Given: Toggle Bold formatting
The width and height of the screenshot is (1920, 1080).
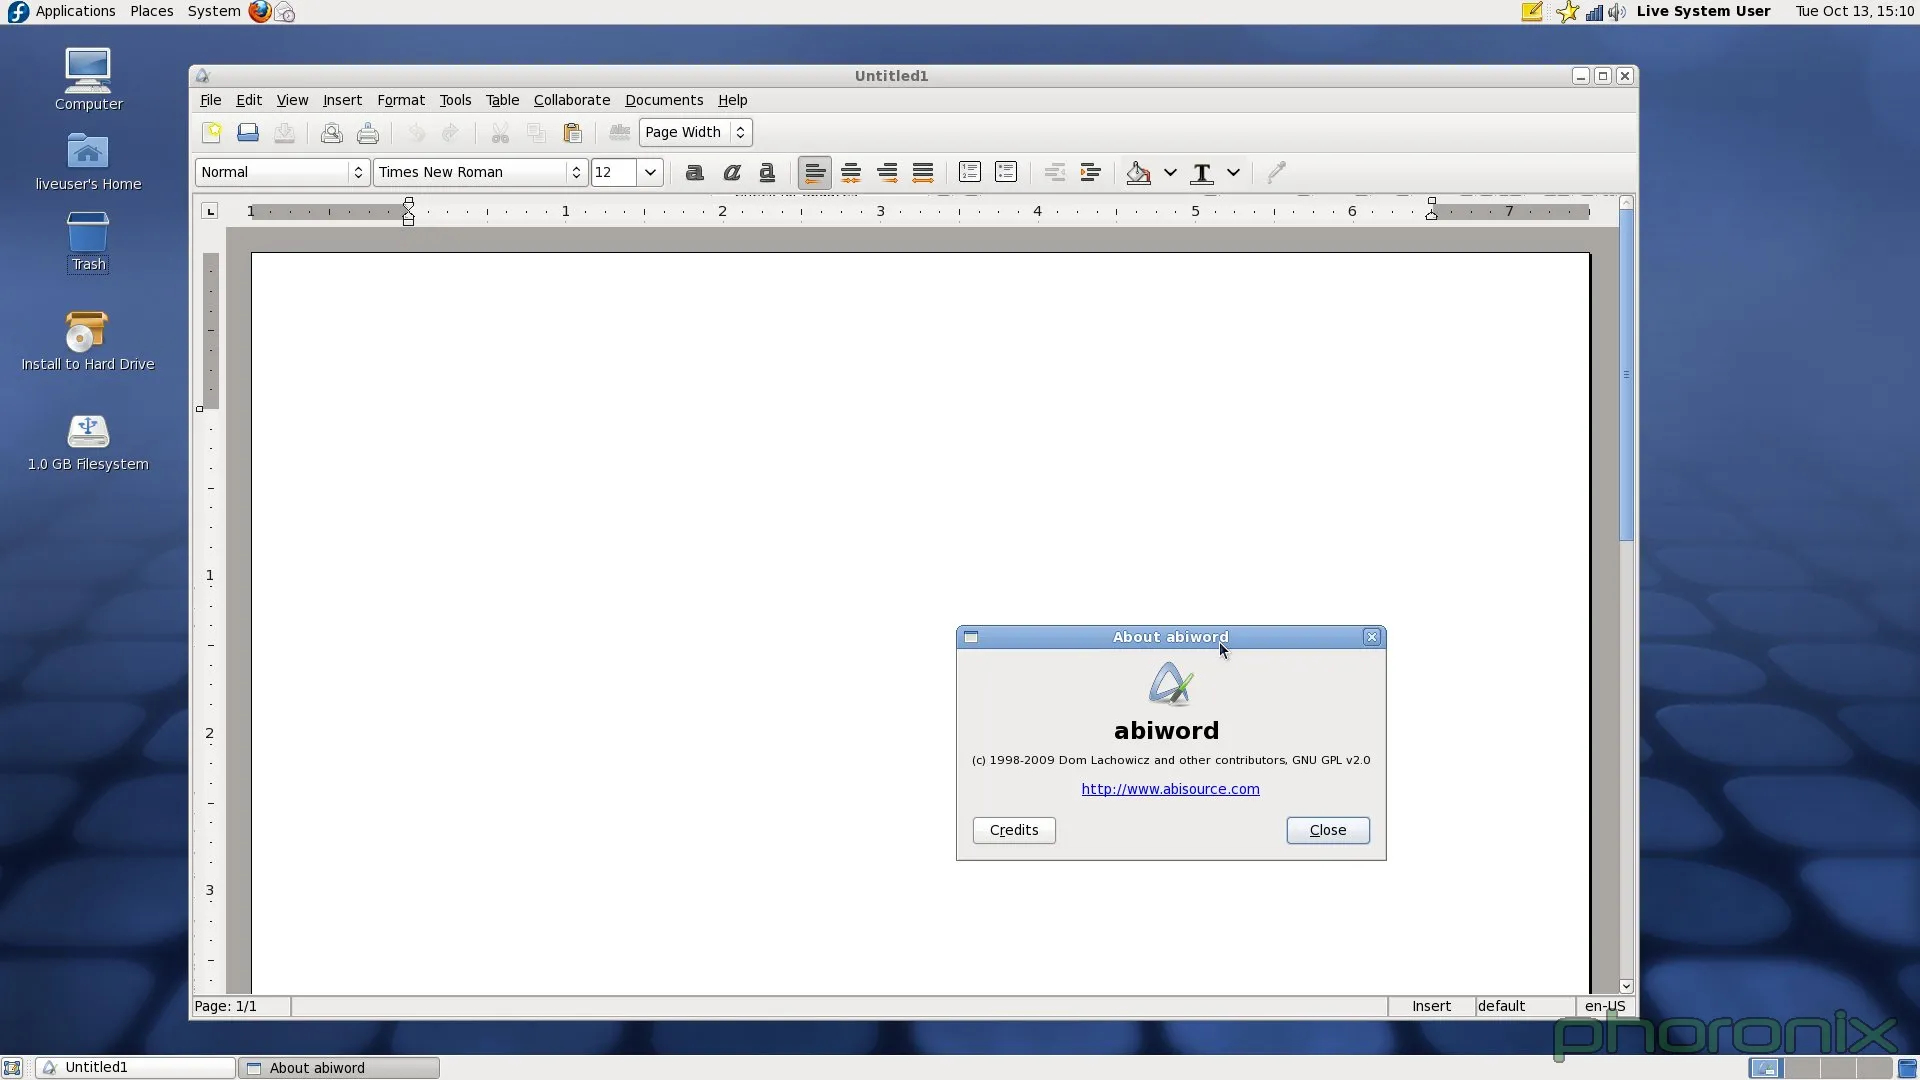Looking at the screenshot, I should [x=695, y=172].
